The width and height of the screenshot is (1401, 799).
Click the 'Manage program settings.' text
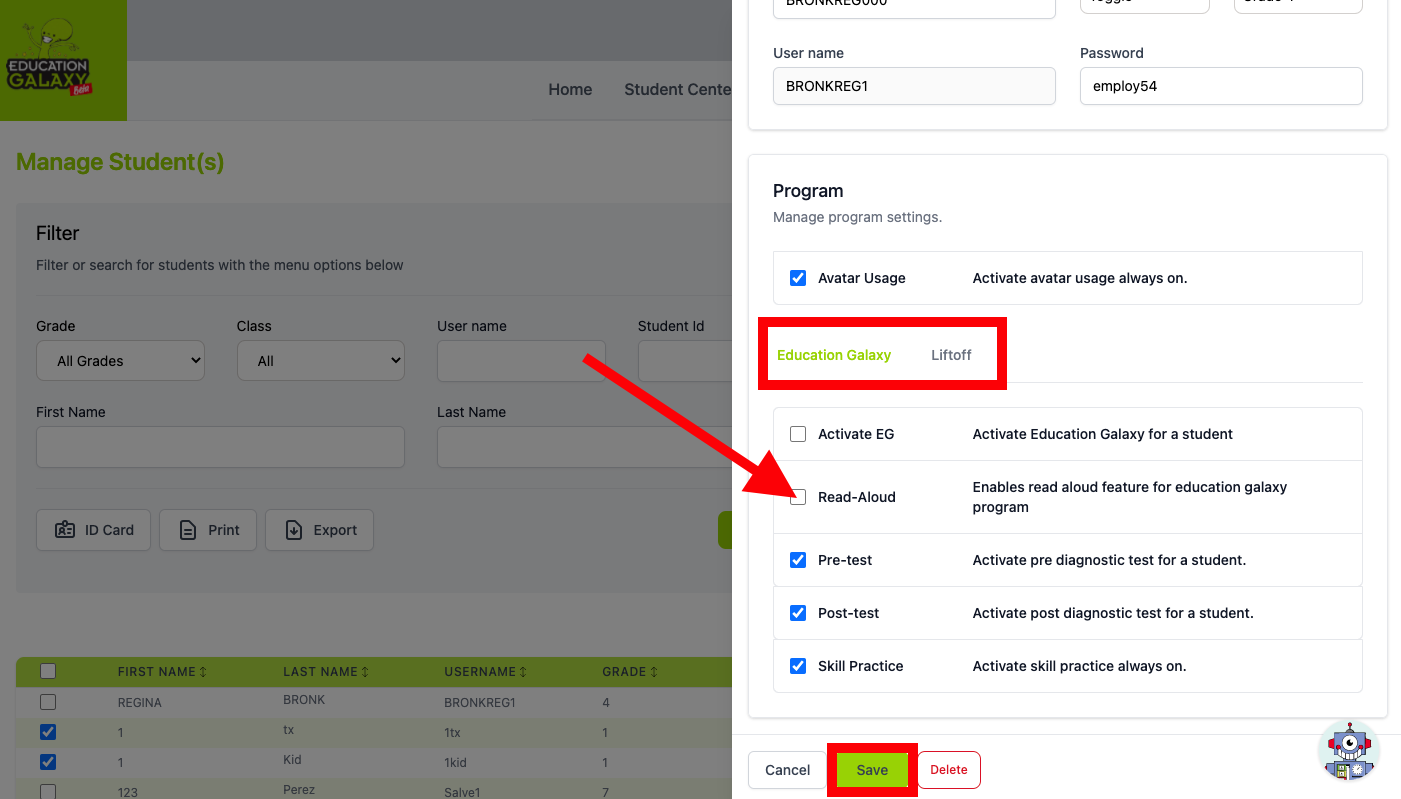click(x=857, y=217)
